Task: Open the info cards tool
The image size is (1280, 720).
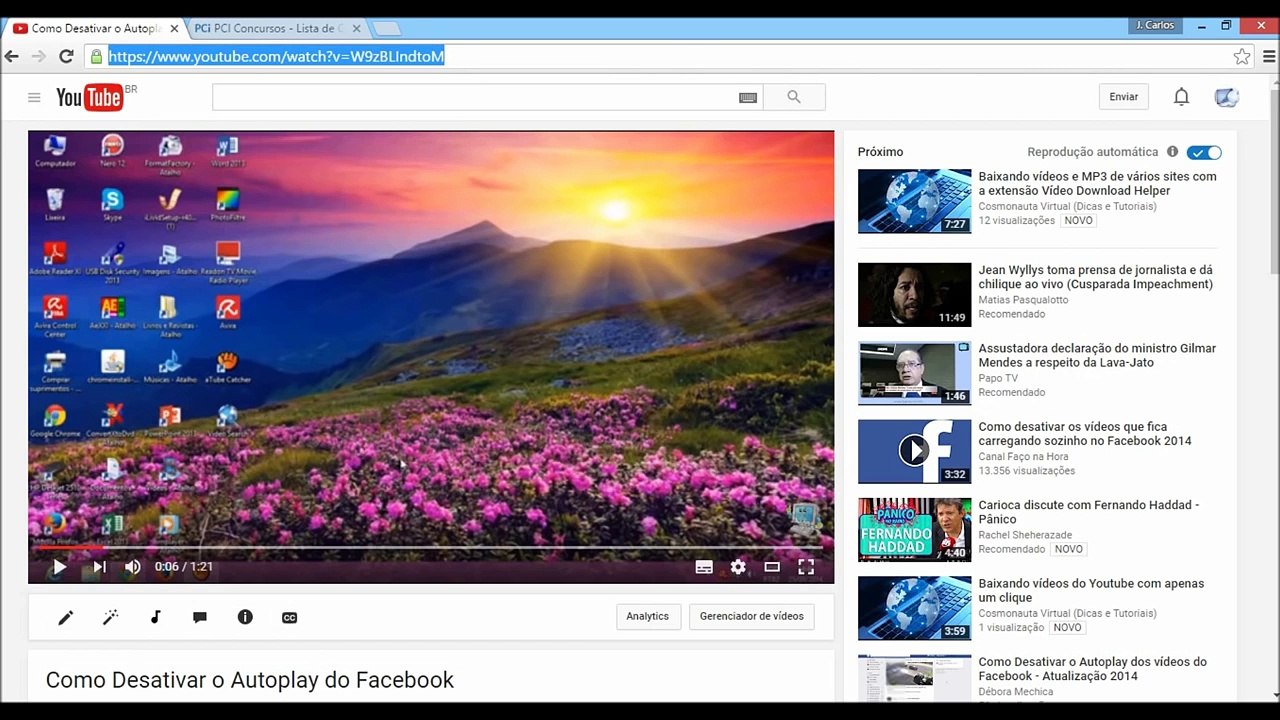Action: [x=245, y=617]
